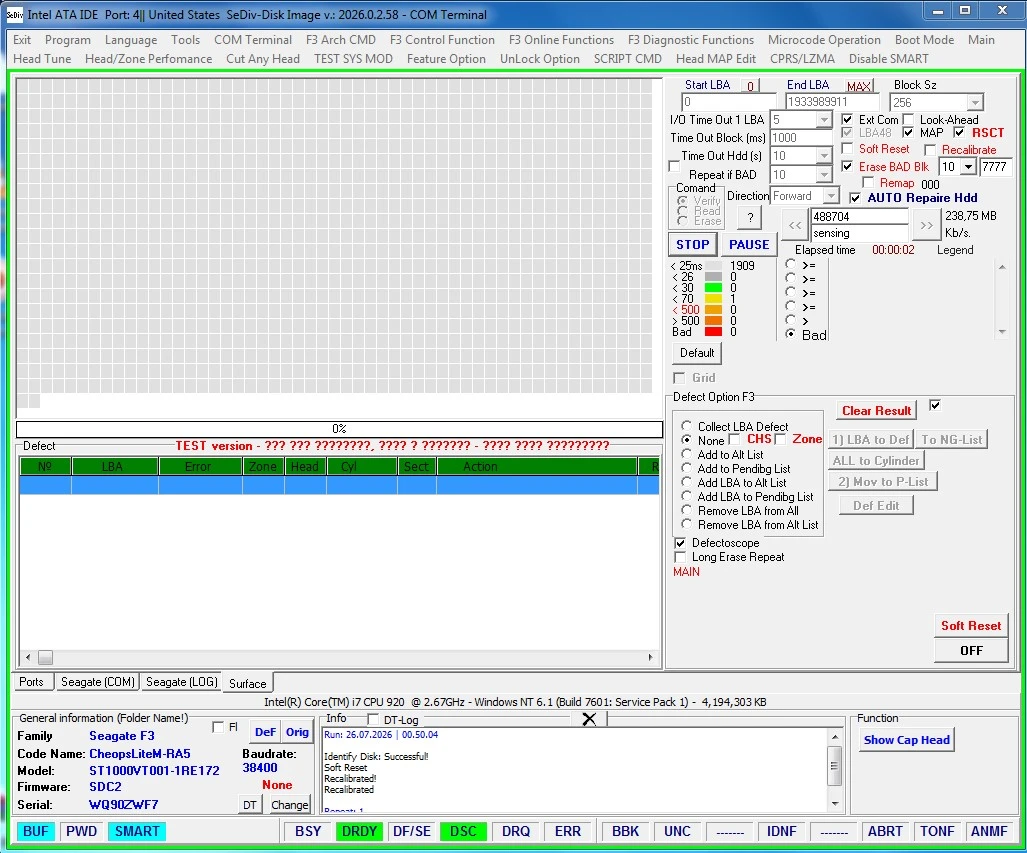Toggle the RSCT checkbox
Screen dimensions: 1027x853
click(x=960, y=132)
